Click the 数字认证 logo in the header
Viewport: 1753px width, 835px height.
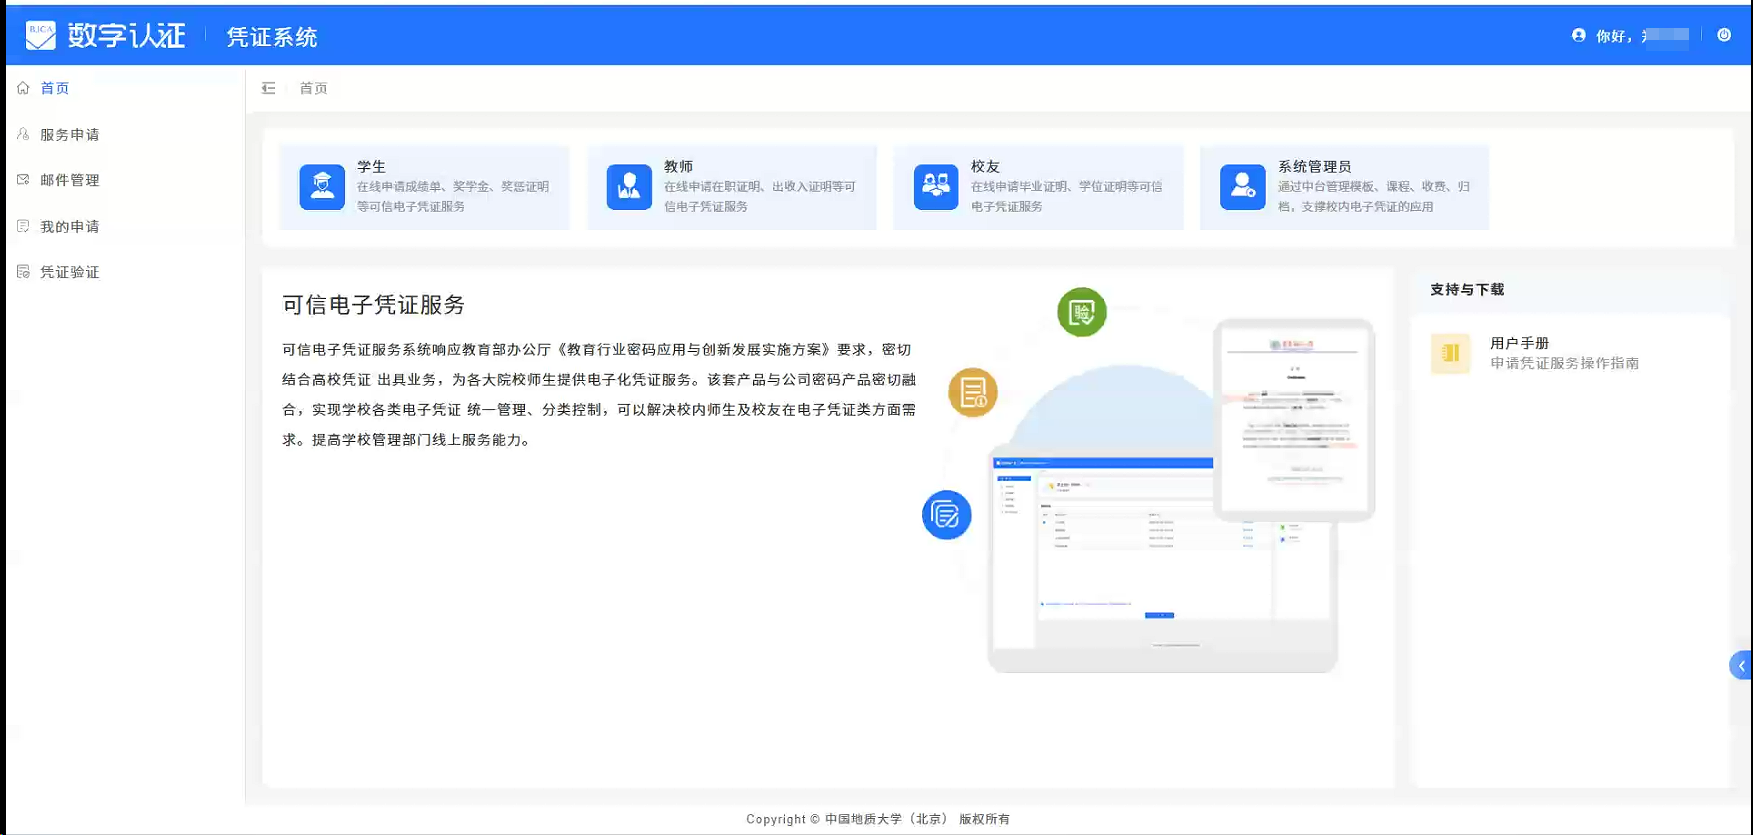tap(105, 36)
